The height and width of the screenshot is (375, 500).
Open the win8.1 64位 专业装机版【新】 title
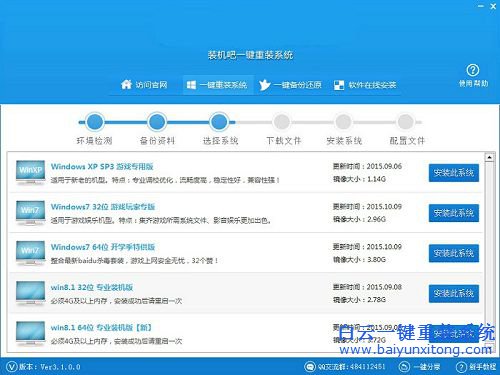coord(102,328)
